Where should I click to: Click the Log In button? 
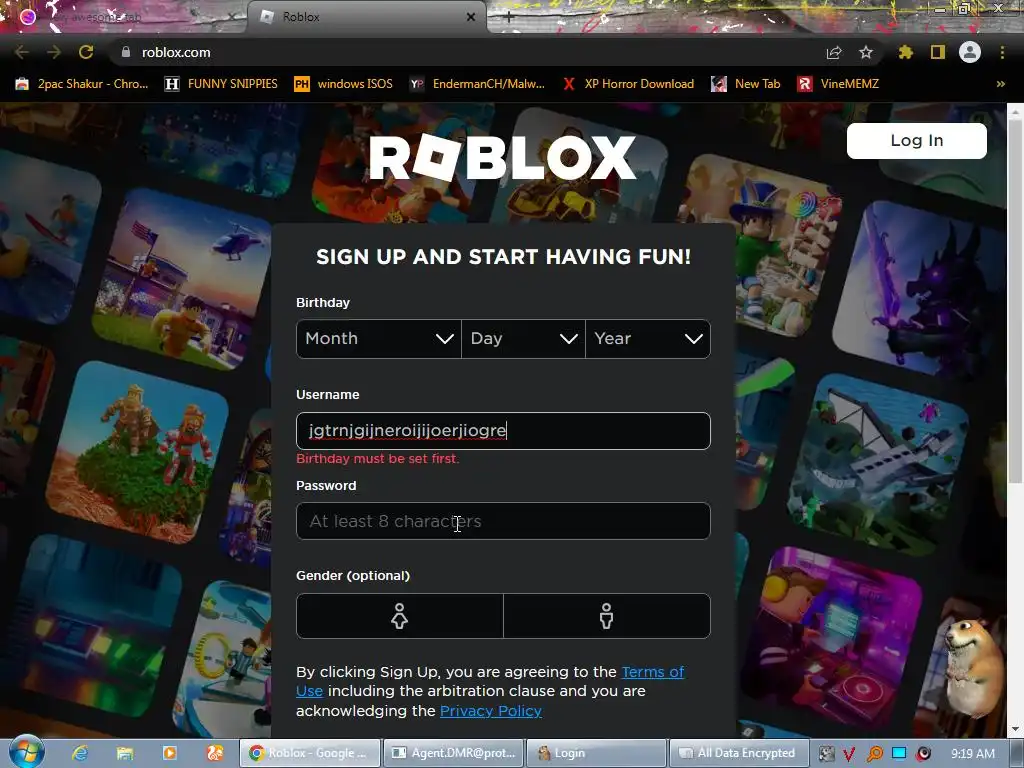916,140
